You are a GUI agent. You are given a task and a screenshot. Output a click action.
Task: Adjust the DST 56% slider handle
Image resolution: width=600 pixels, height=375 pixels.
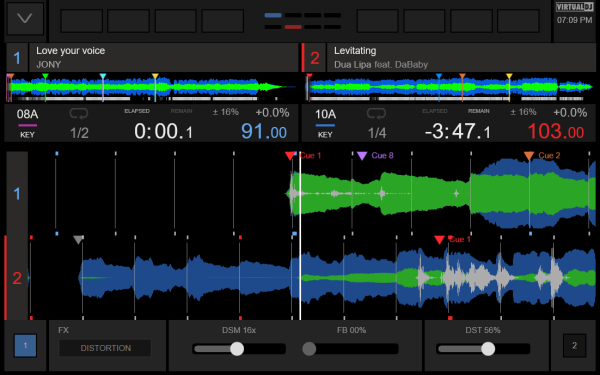488,349
